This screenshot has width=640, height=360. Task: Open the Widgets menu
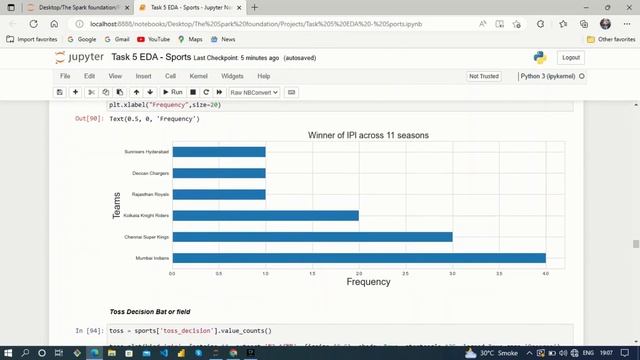tap(232, 76)
